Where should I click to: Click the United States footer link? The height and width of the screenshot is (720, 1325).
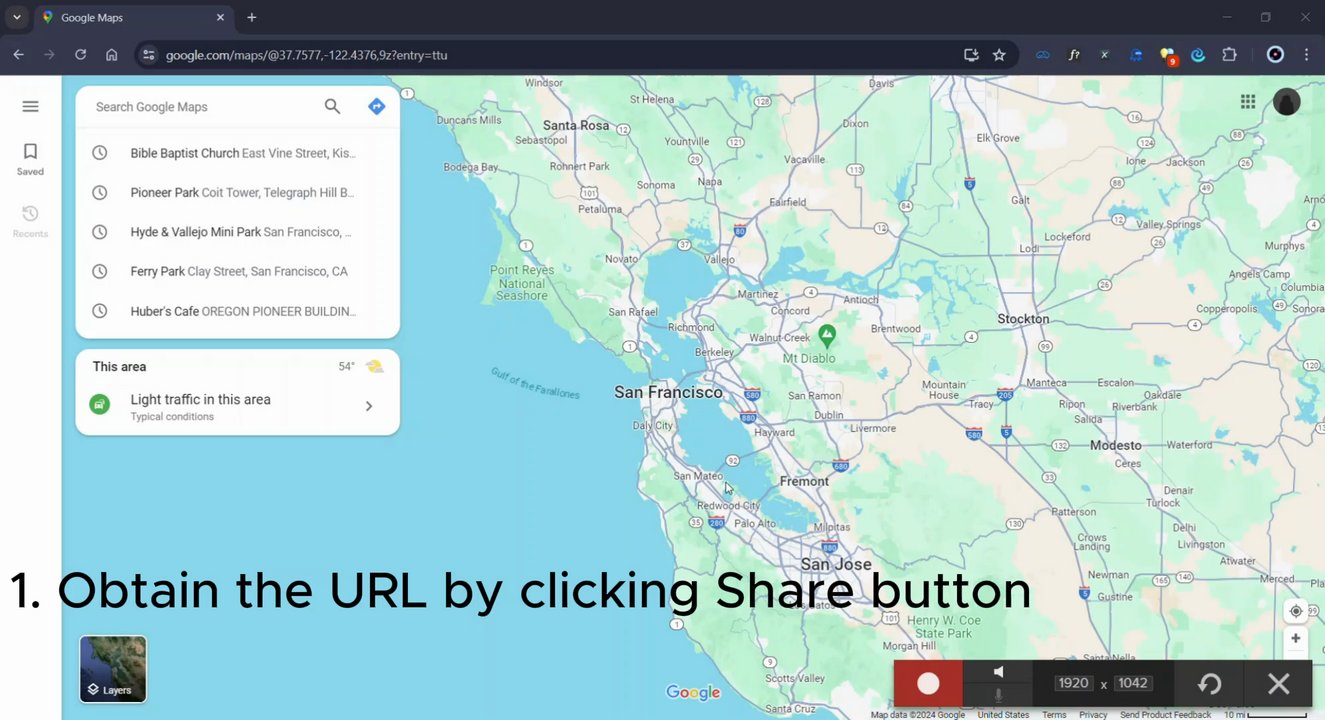tap(1003, 715)
